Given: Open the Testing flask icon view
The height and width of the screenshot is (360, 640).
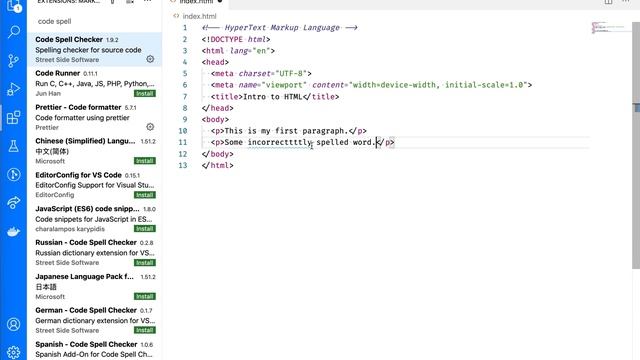Looking at the screenshot, I should point(13,146).
